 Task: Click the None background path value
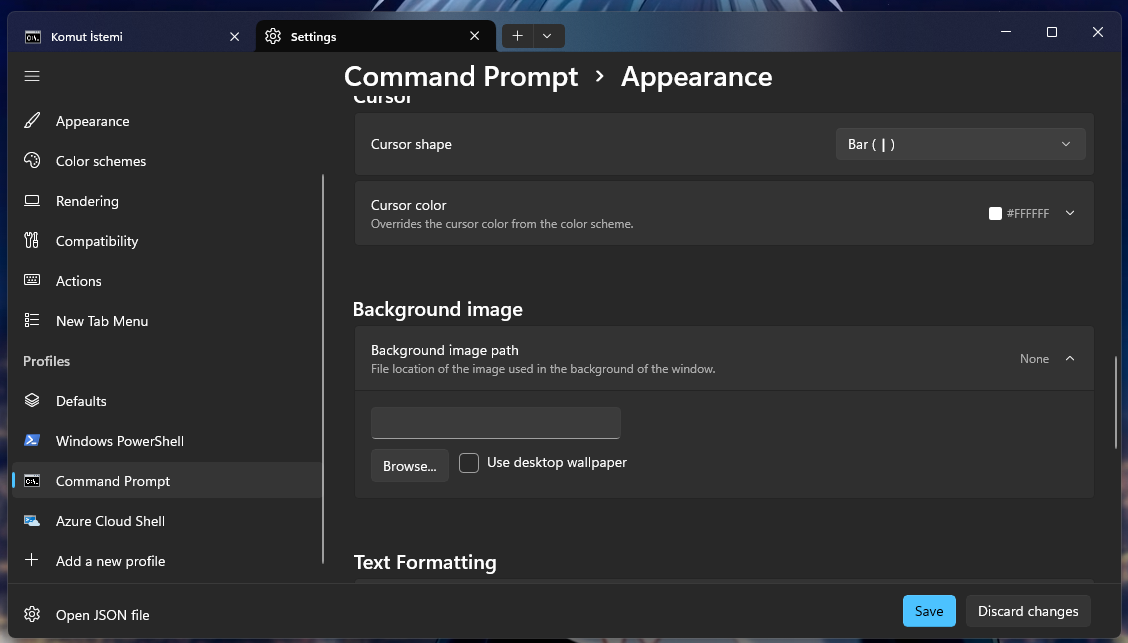(1034, 358)
